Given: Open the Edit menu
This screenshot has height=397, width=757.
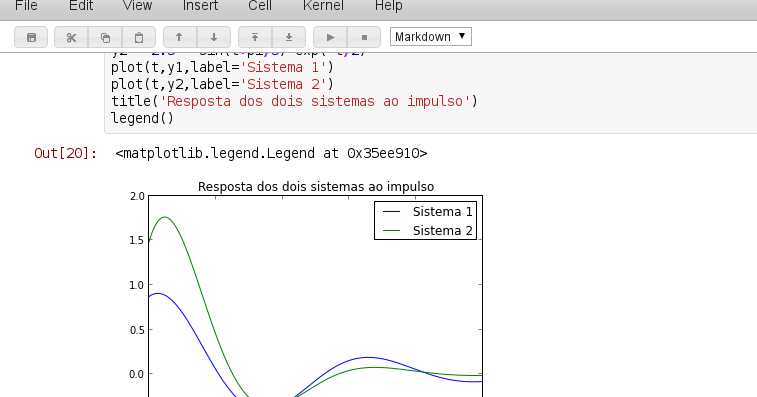Looking at the screenshot, I should coord(81,6).
